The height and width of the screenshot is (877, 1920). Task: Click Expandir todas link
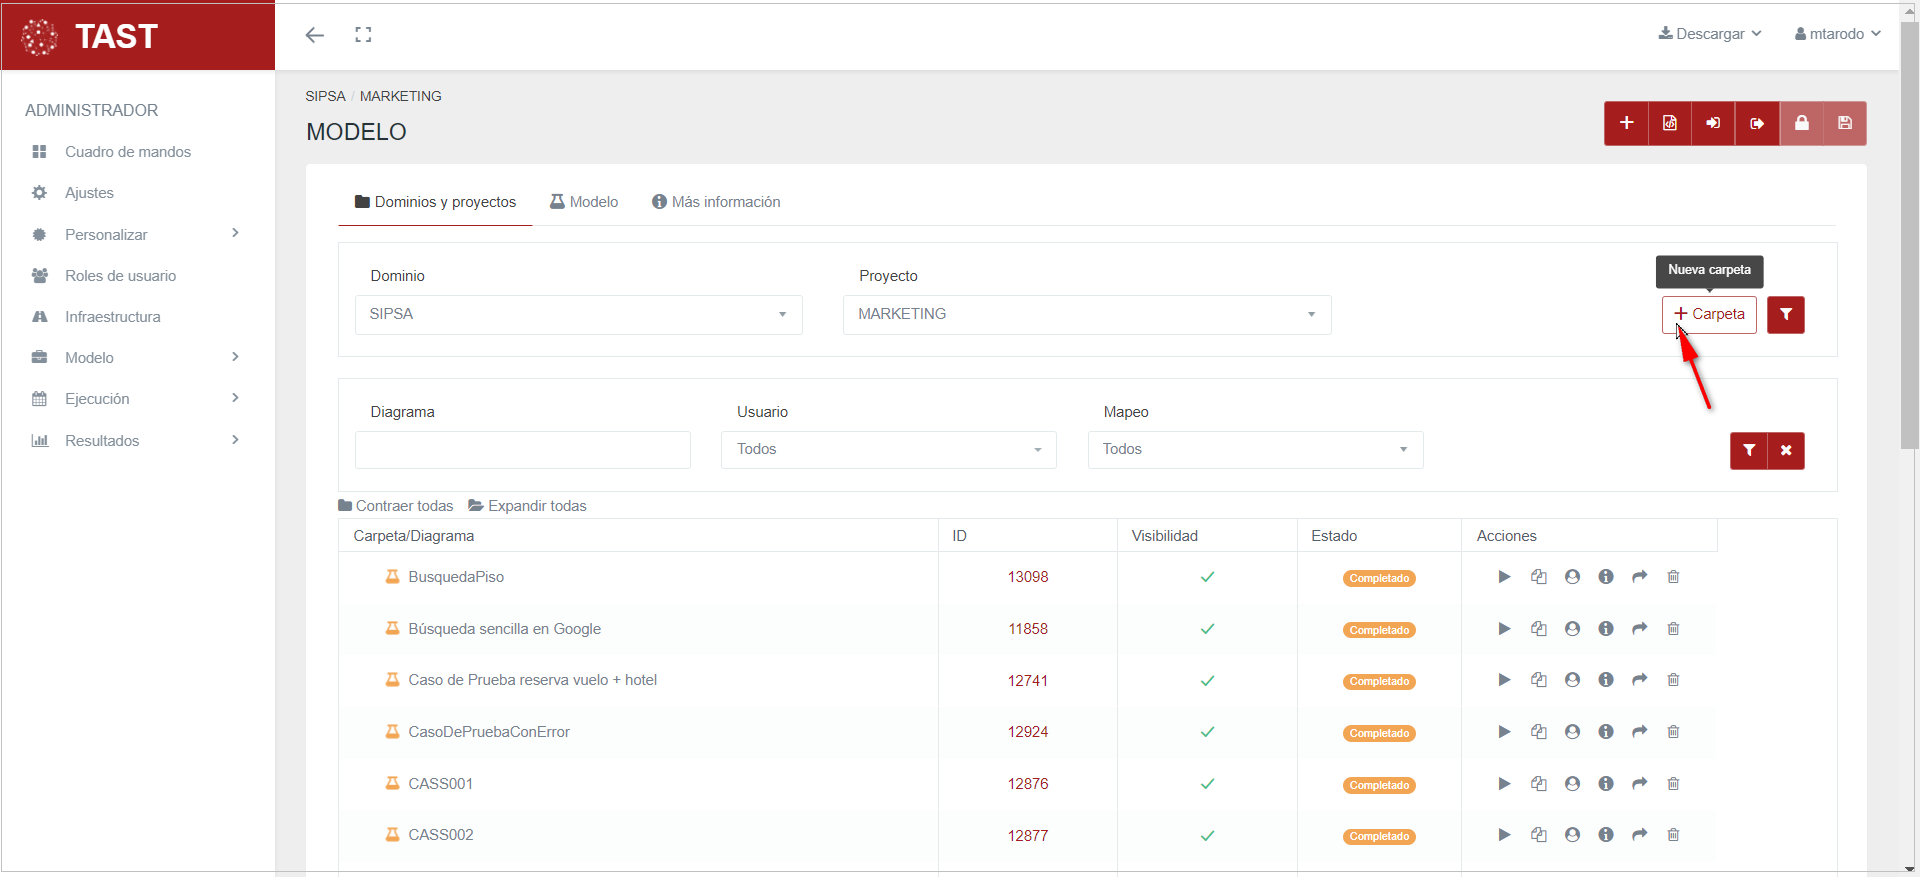click(x=527, y=506)
